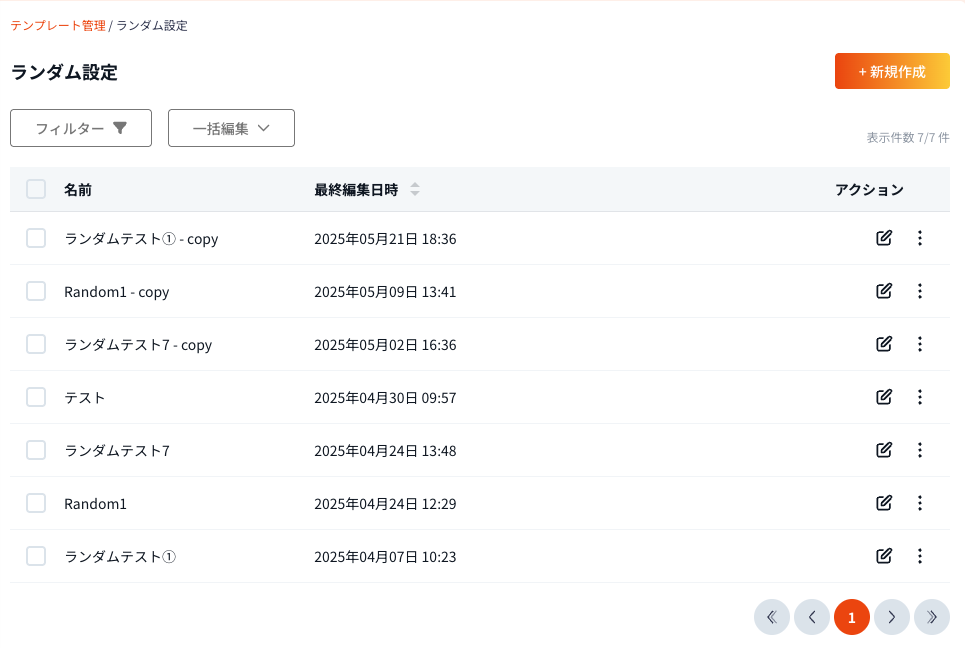Image resolution: width=965 pixels, height=648 pixels.
Task: Select the Random1 row checkbox
Action: tap(36, 503)
